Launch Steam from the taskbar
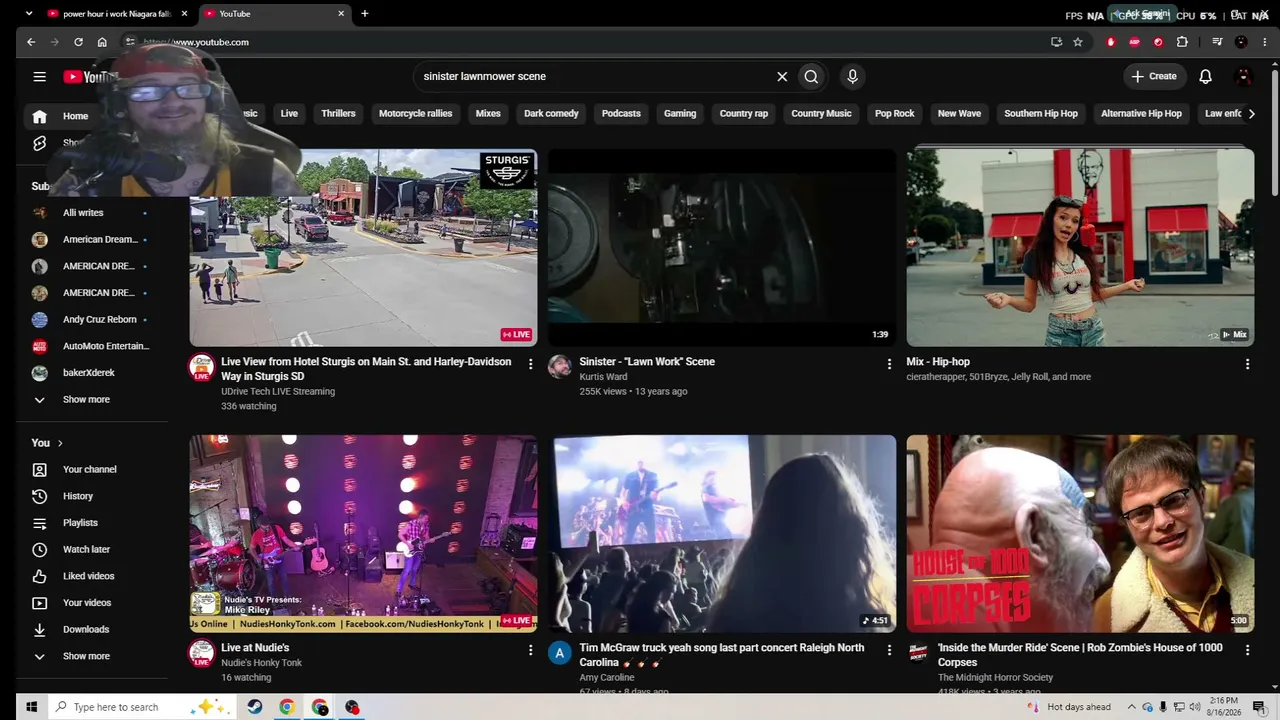 pyautogui.click(x=255, y=707)
